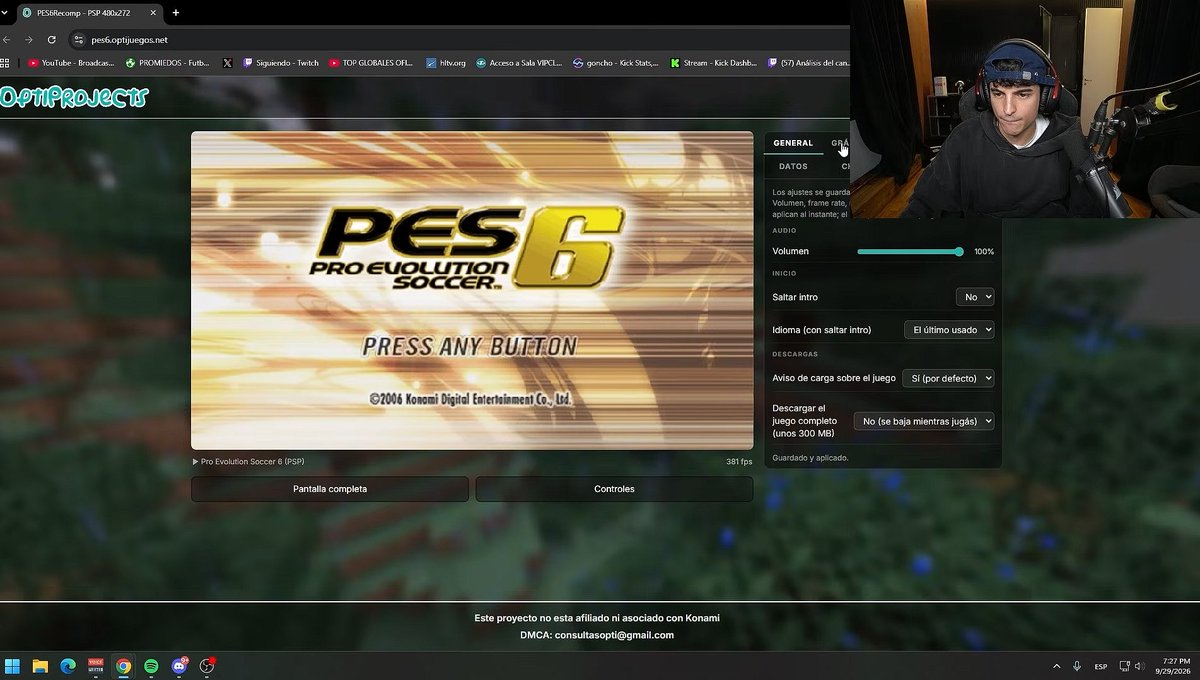The height and width of the screenshot is (680, 1200).
Task: Select the GENERAL settings tab
Action: pyautogui.click(x=793, y=143)
